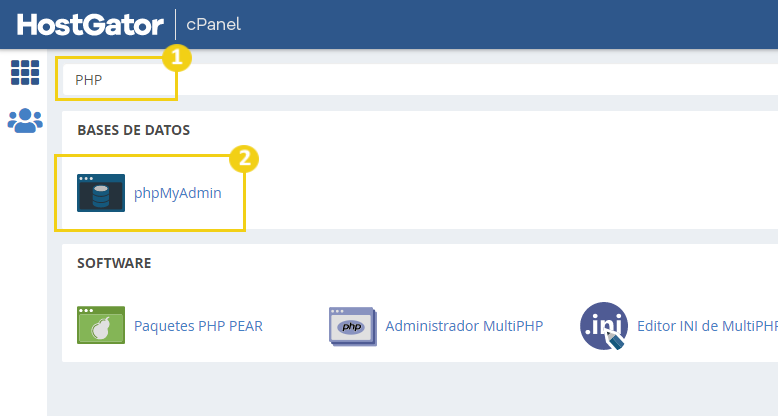Screen dimensions: 778x416
Task: Open the User Manager people icon
Action: pos(25,121)
